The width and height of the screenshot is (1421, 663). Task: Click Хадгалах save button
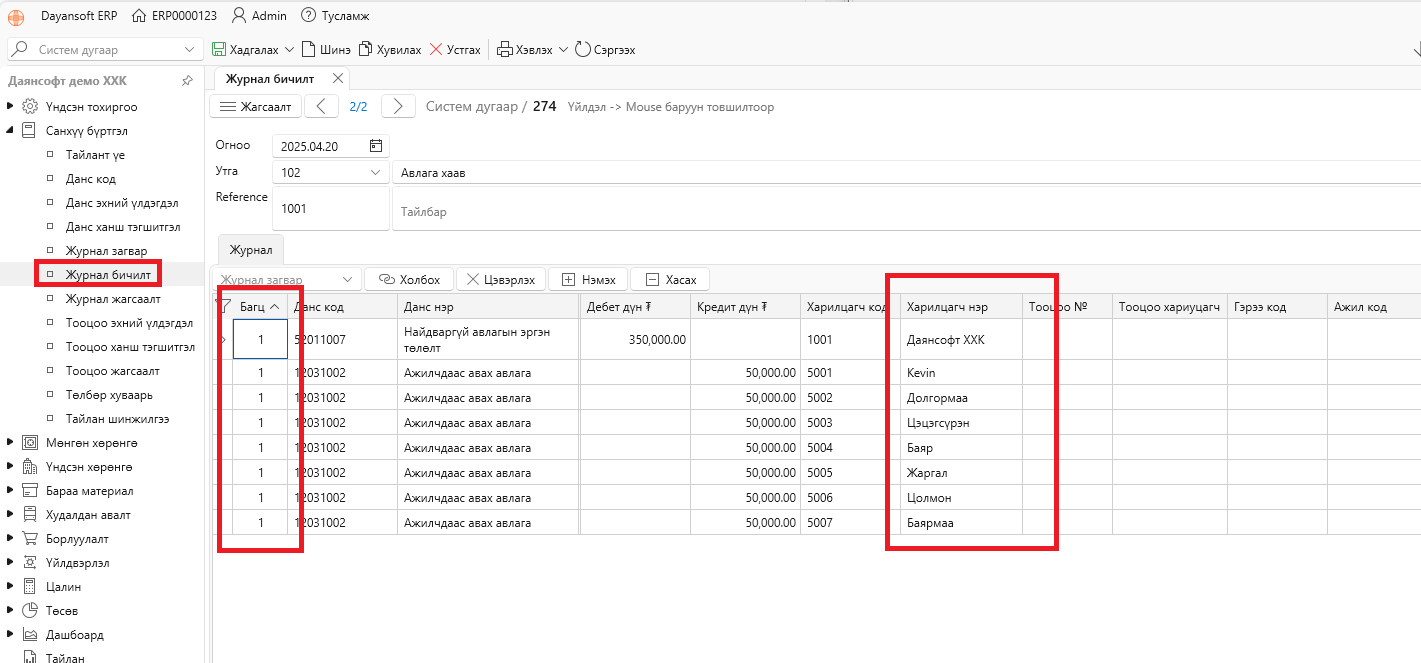(x=245, y=49)
